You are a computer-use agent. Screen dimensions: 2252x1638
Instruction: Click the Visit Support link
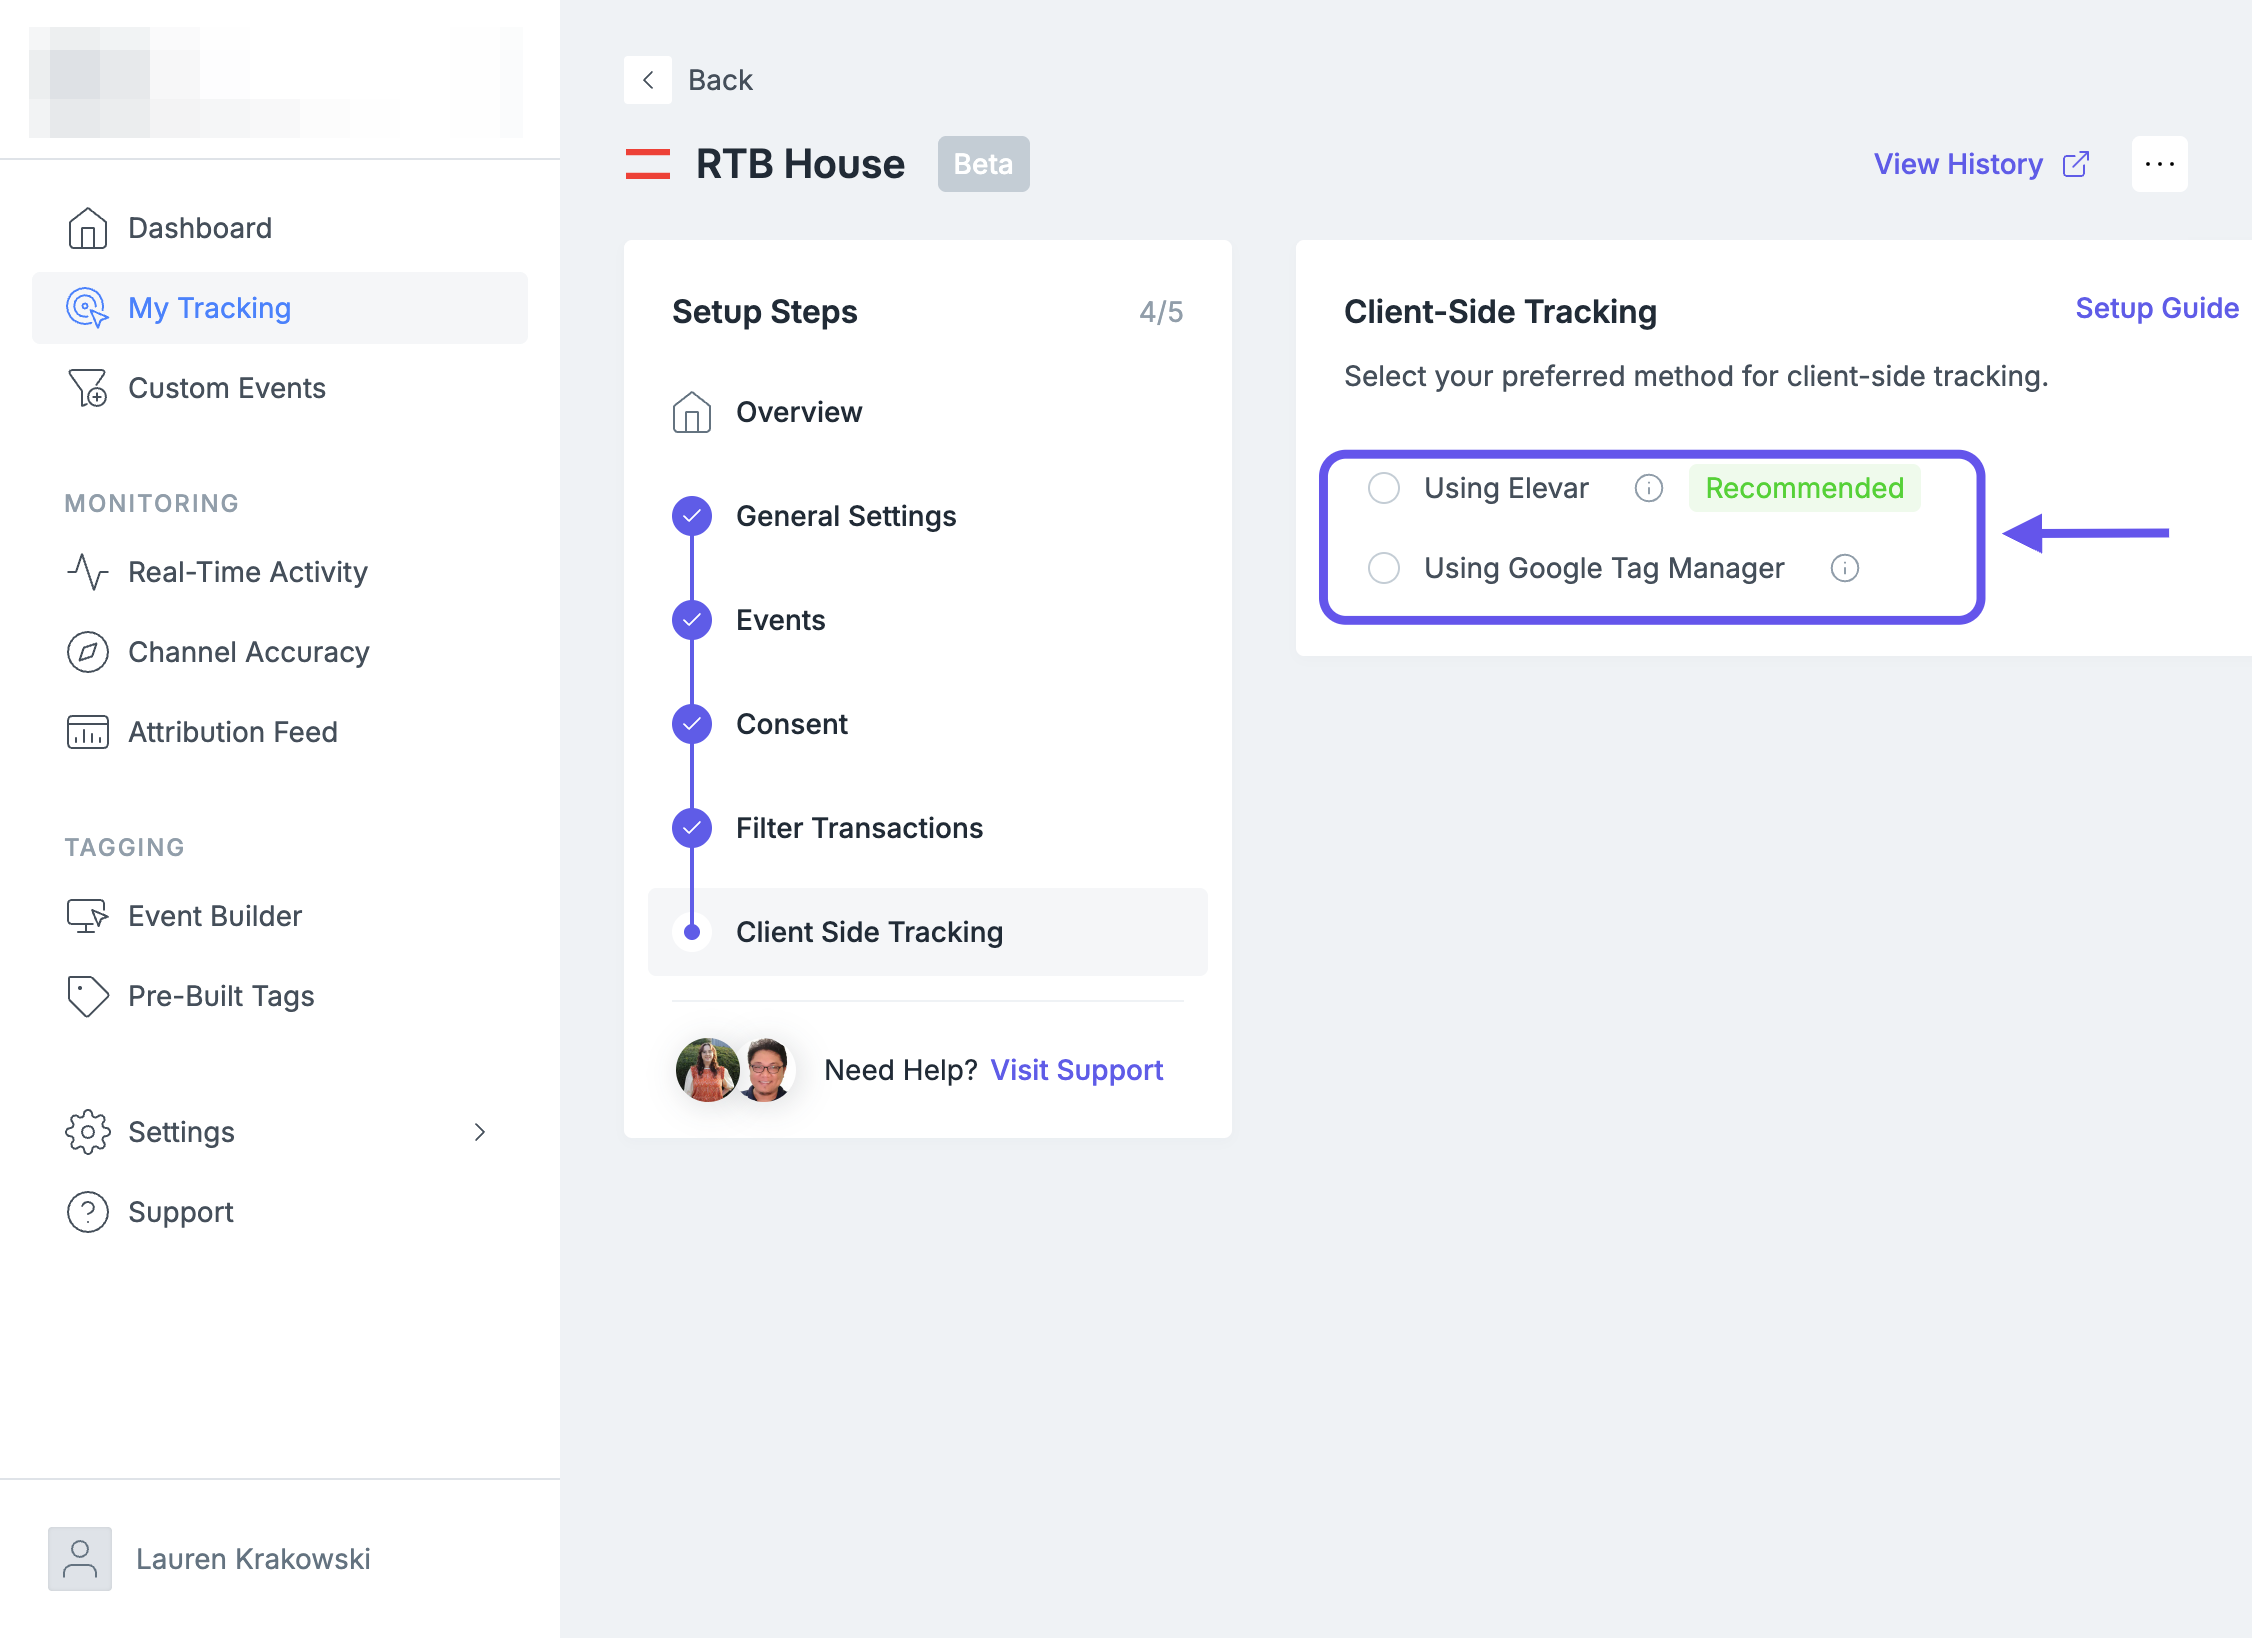coord(1077,1070)
